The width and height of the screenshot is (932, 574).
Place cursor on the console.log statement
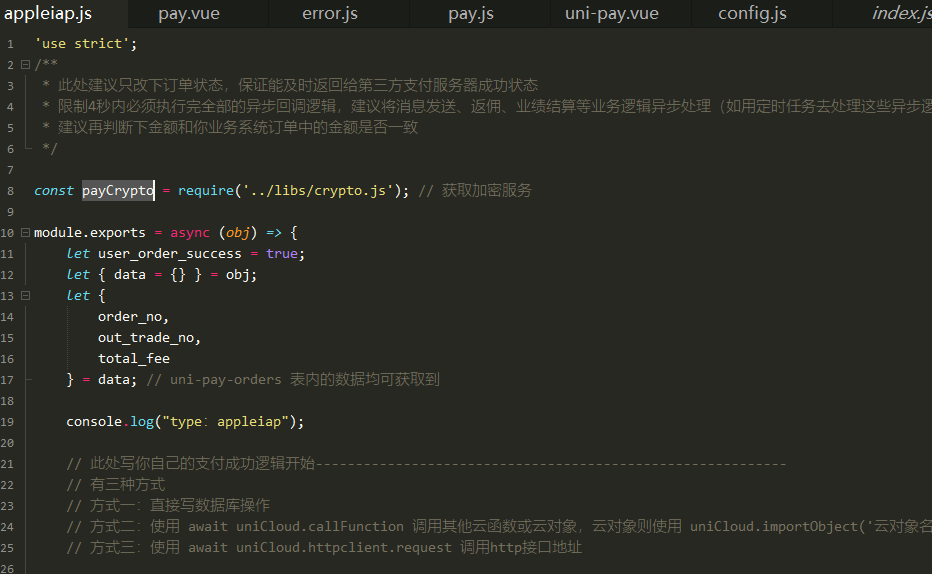click(x=185, y=421)
